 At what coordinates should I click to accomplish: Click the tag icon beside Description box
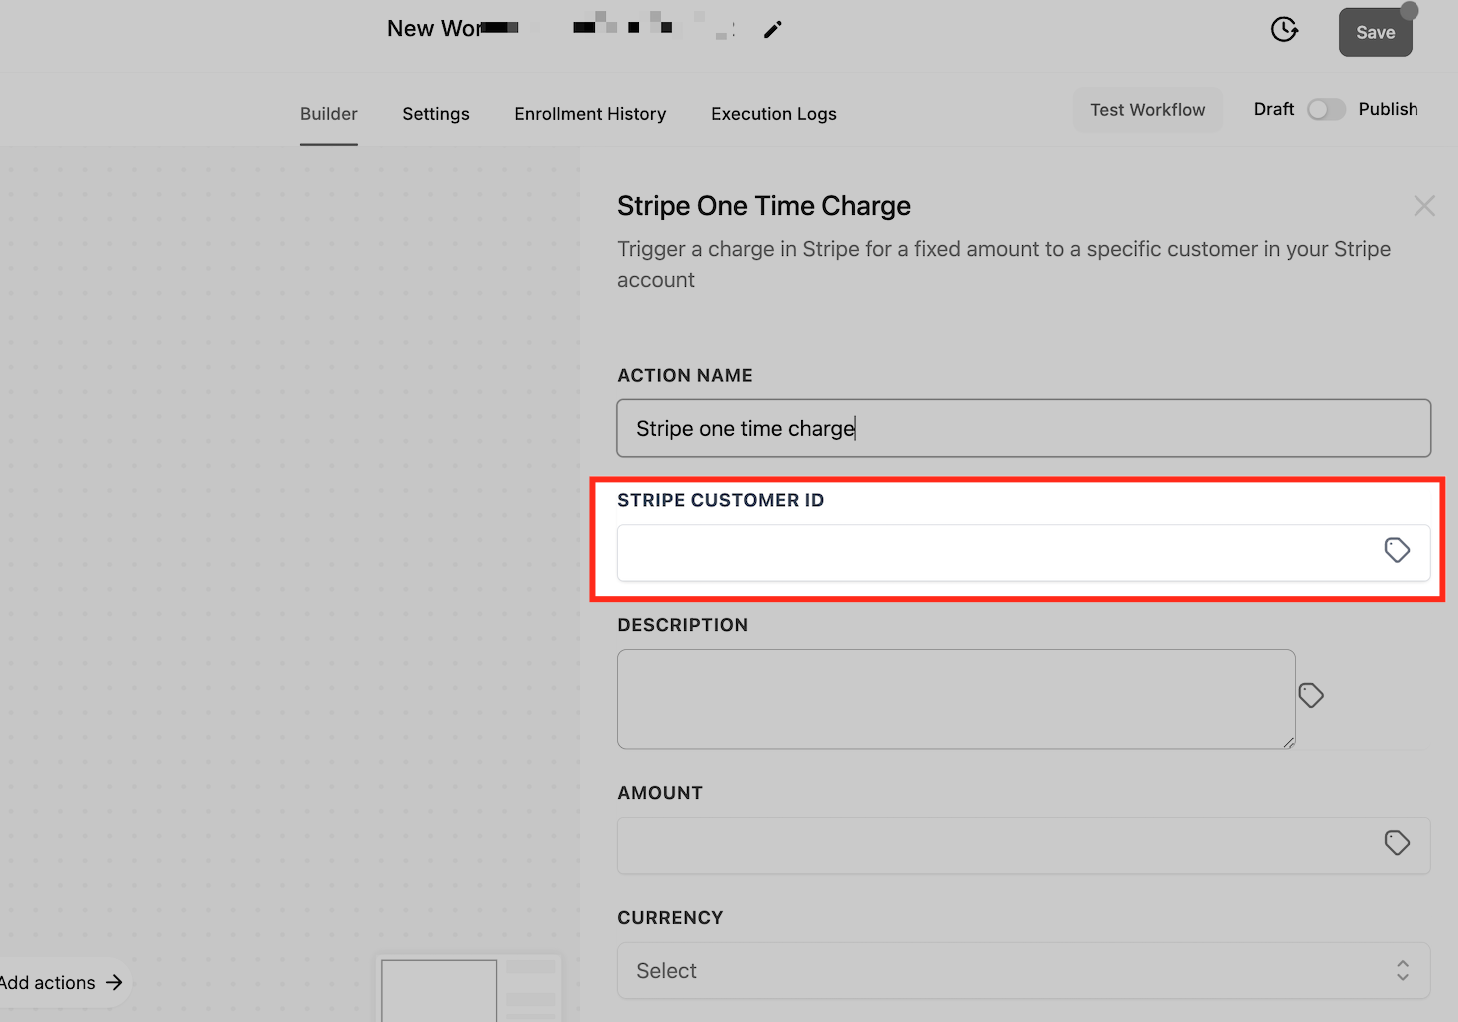1311,695
